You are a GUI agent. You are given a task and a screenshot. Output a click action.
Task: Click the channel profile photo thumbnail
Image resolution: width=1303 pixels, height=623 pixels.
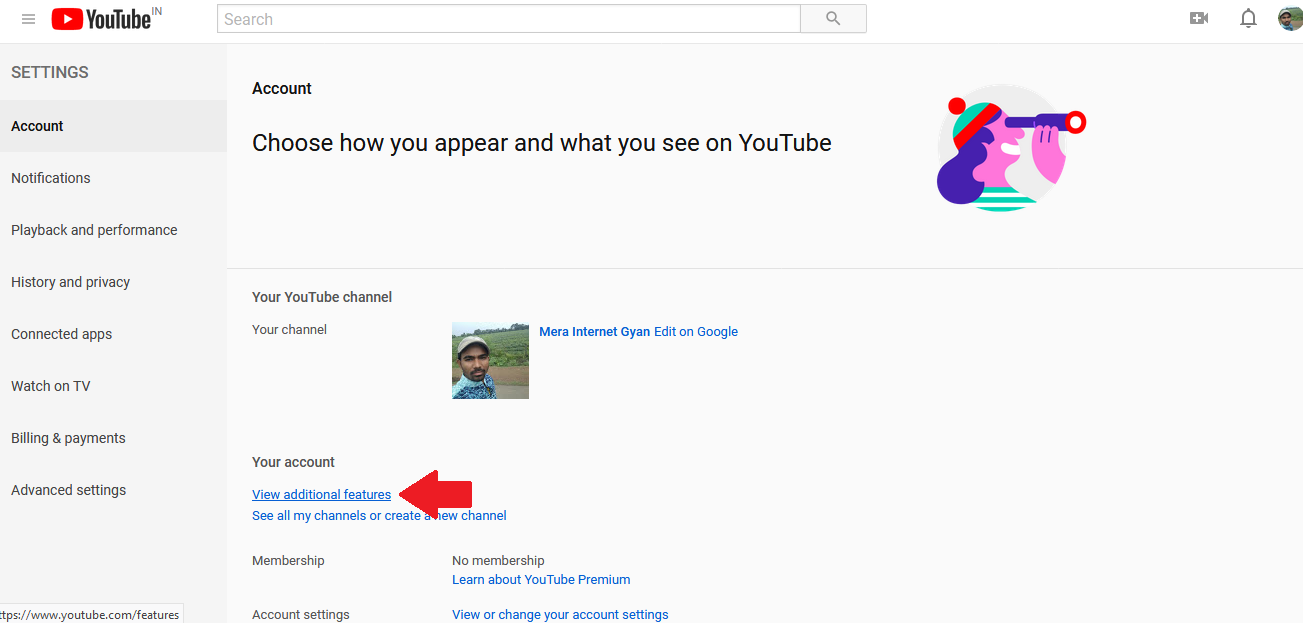pos(490,361)
